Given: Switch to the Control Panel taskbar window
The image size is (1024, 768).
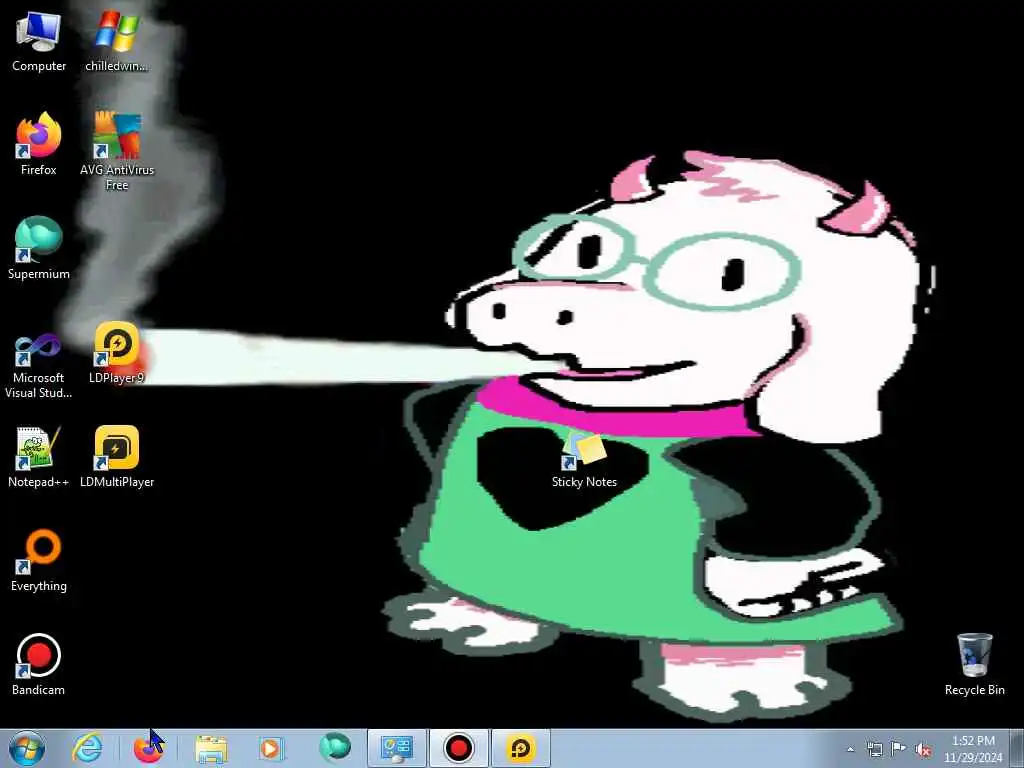Looking at the screenshot, I should point(396,748).
